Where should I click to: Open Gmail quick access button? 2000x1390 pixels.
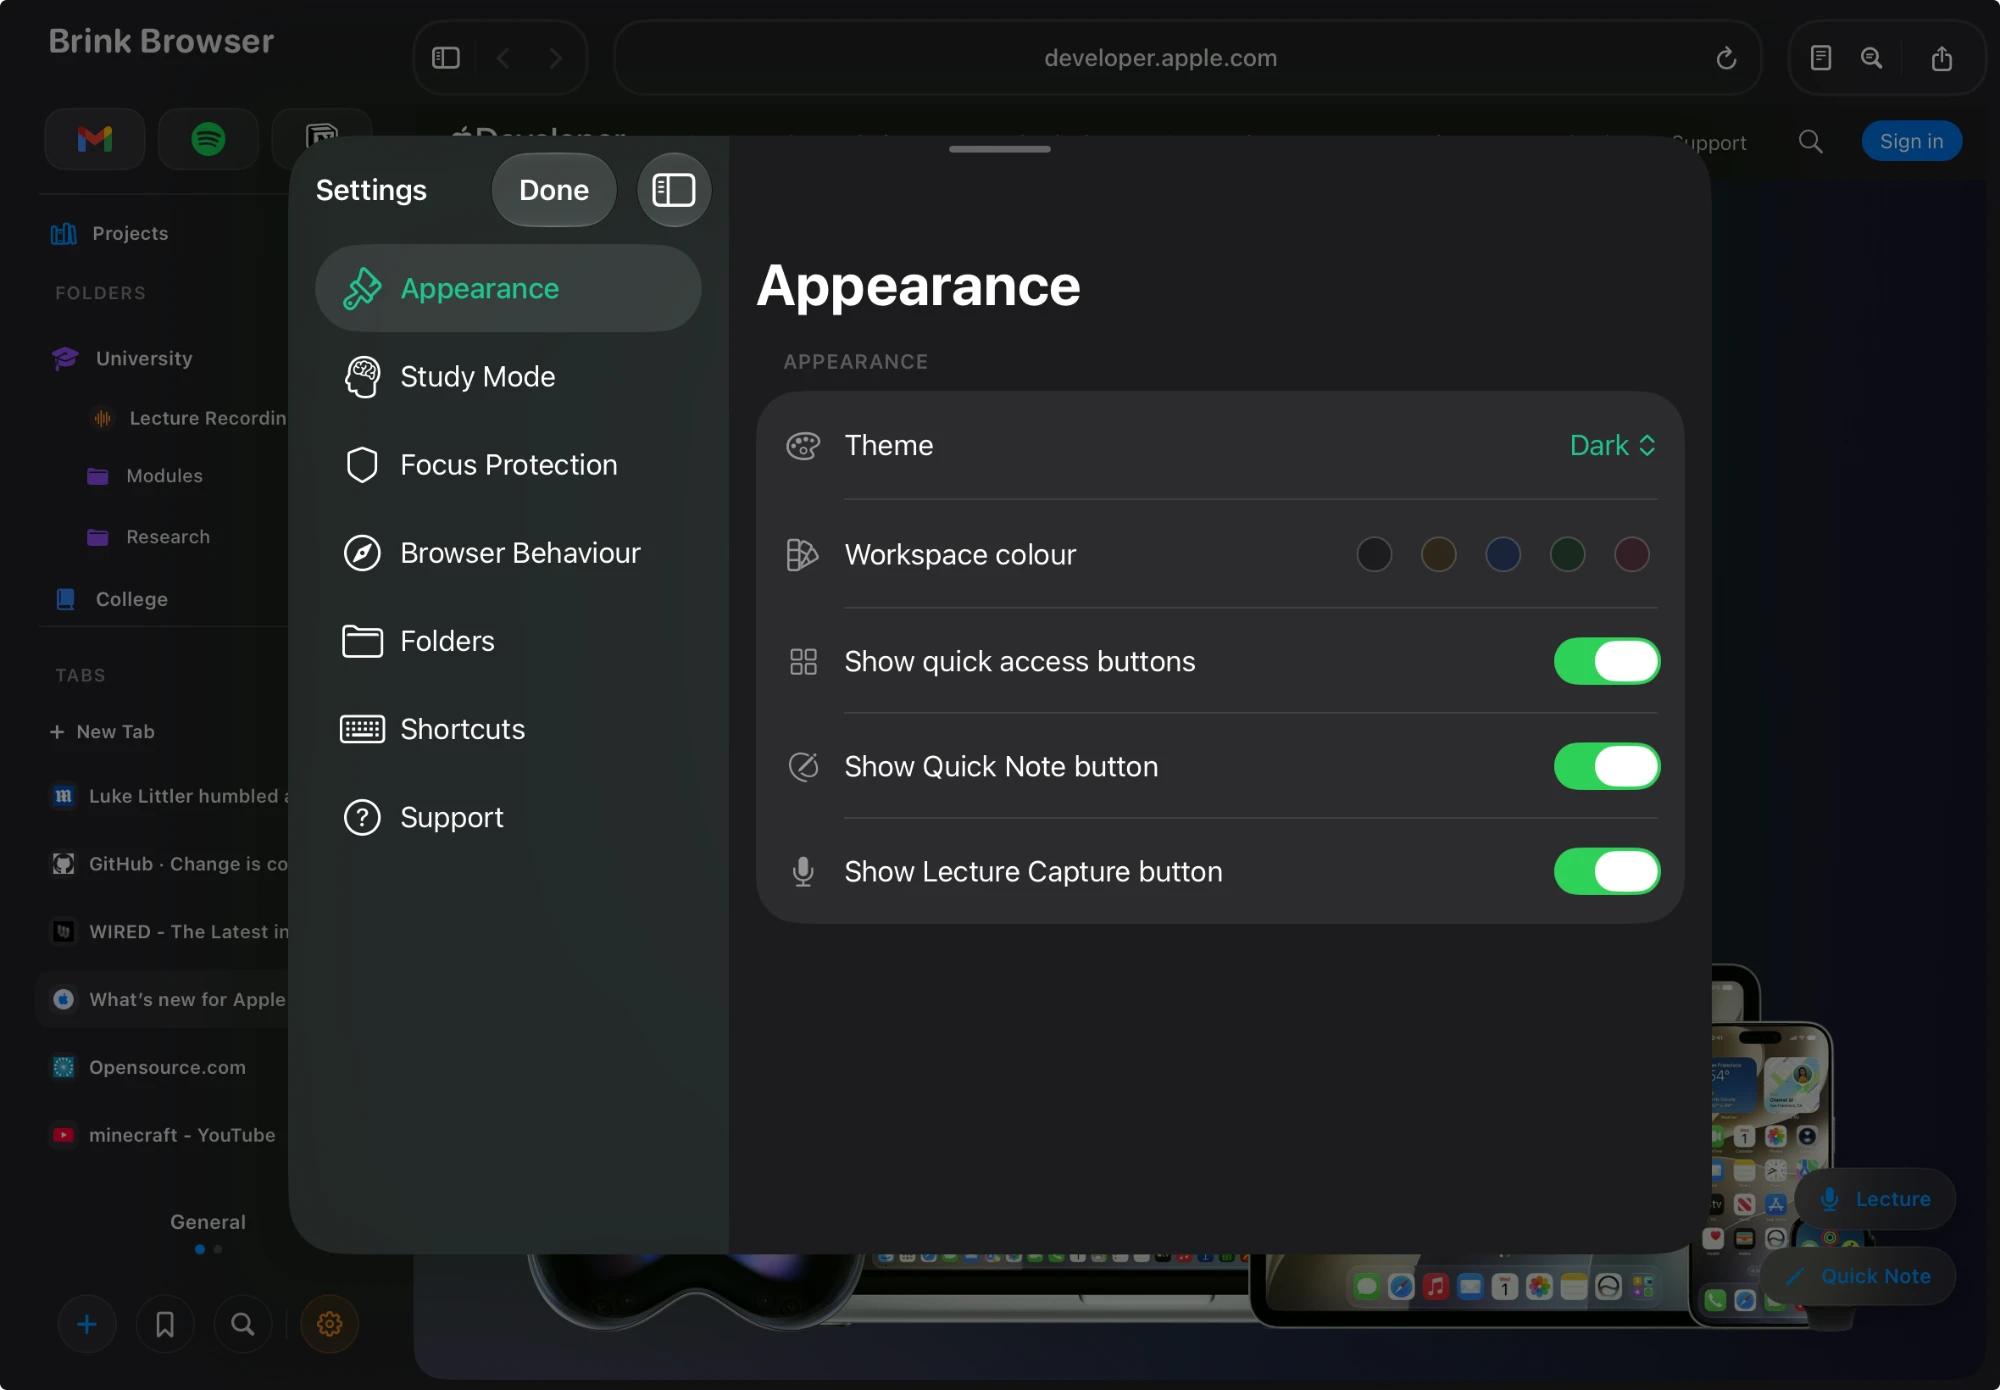(x=95, y=139)
